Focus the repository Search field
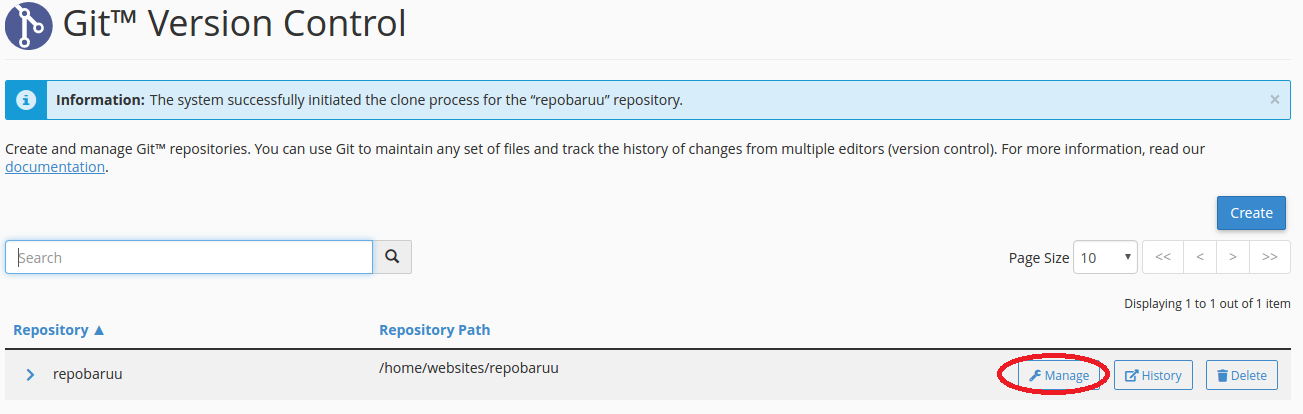The width and height of the screenshot is (1303, 414). coord(189,257)
